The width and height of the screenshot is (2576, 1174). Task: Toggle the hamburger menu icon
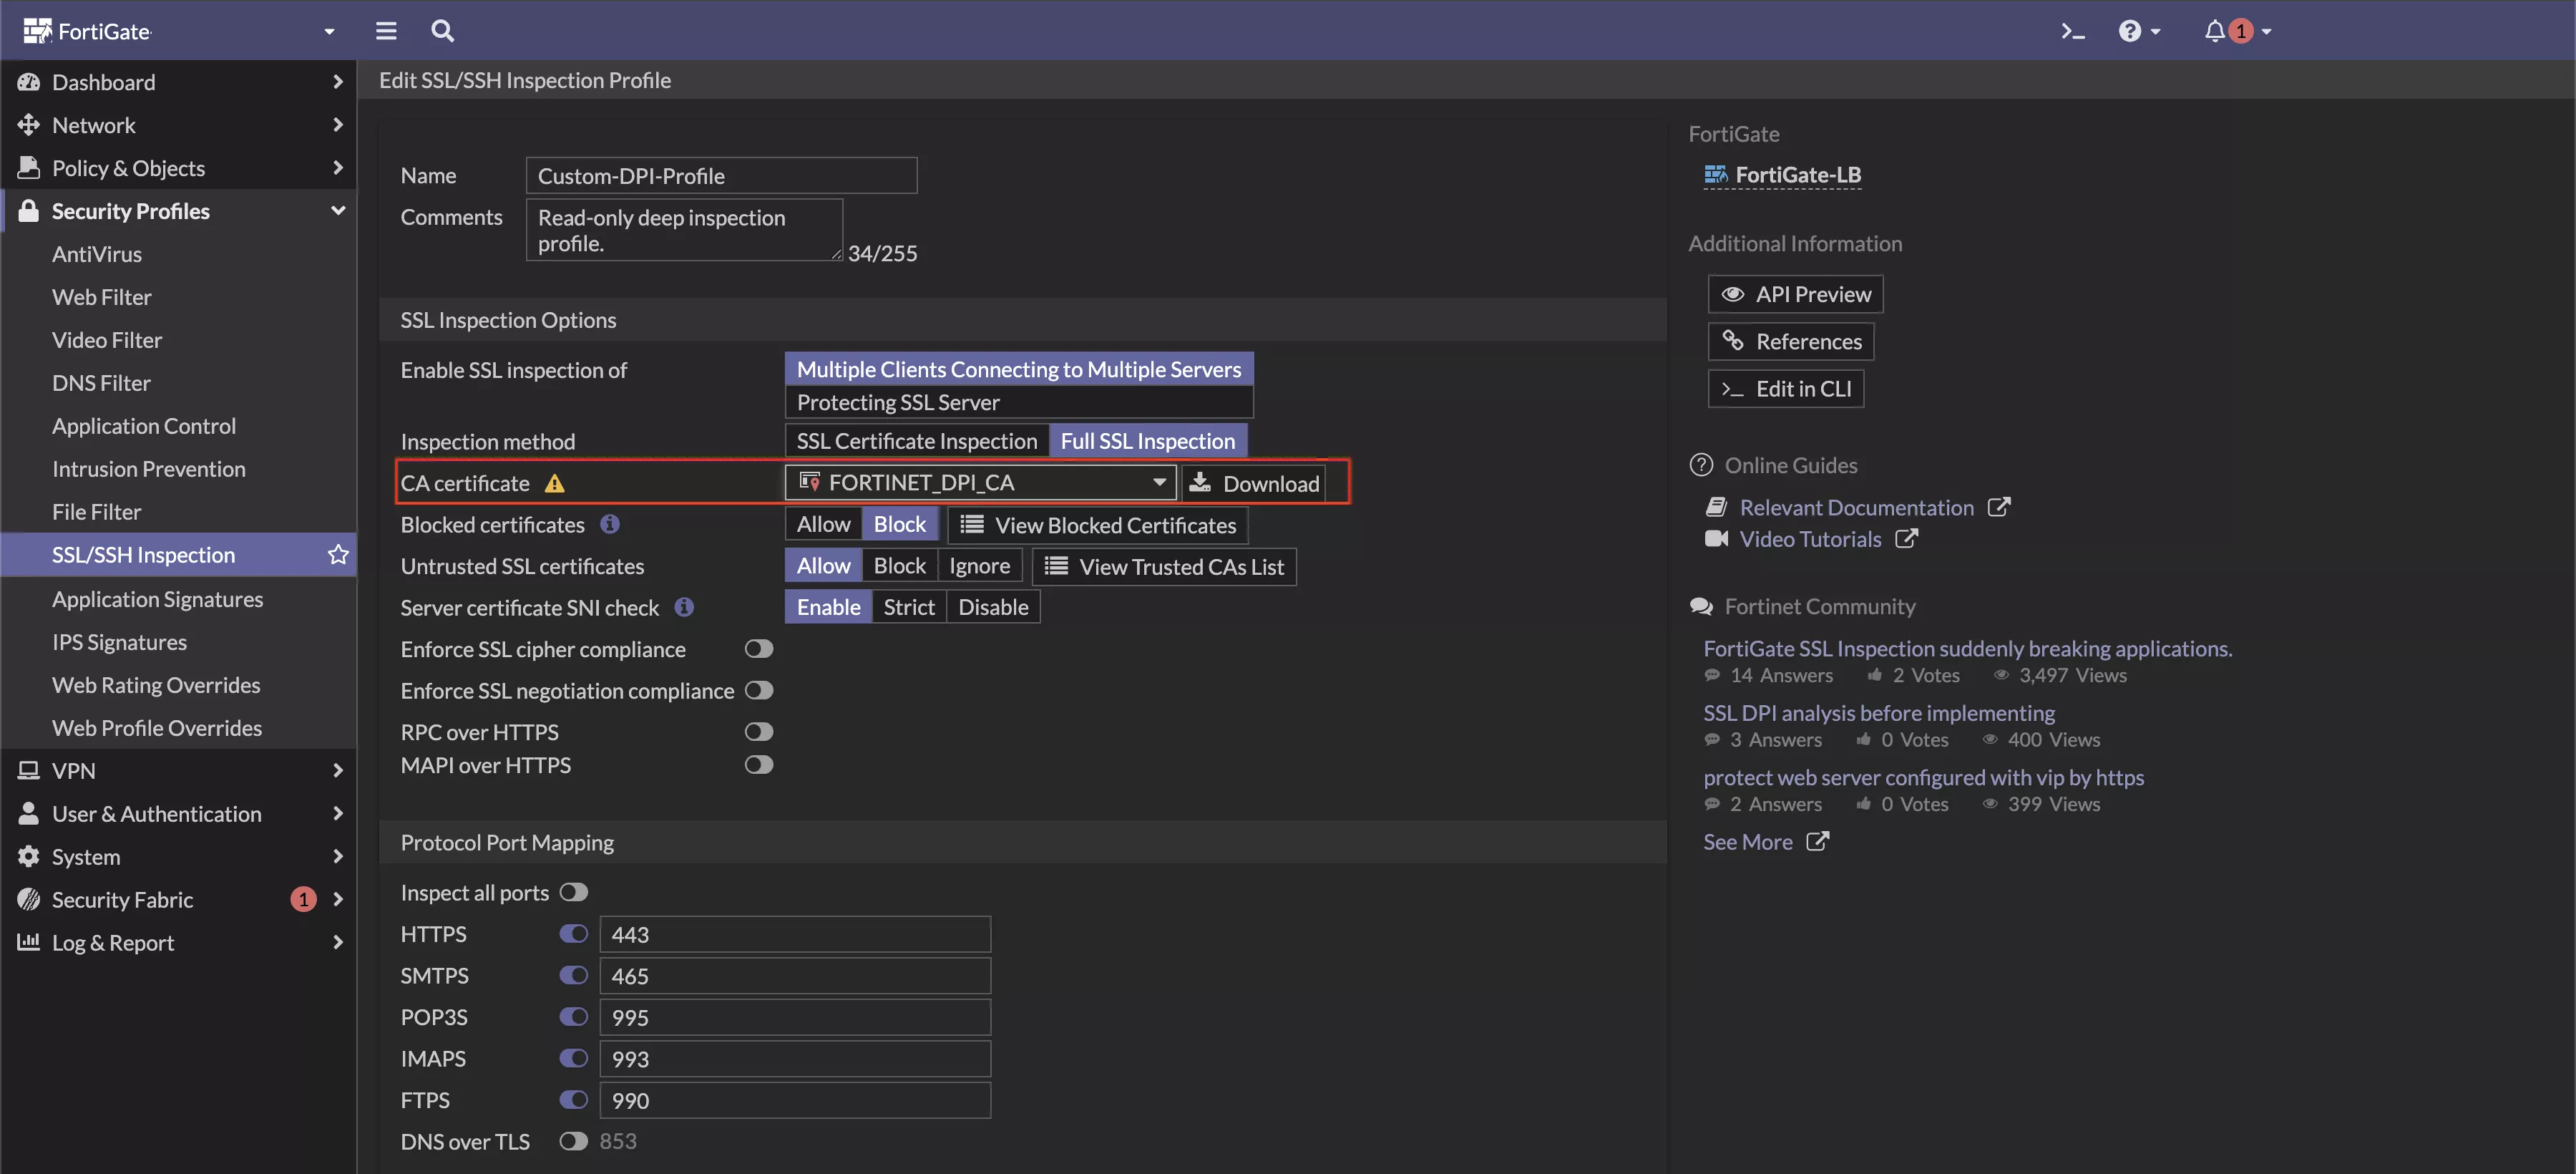[x=386, y=31]
